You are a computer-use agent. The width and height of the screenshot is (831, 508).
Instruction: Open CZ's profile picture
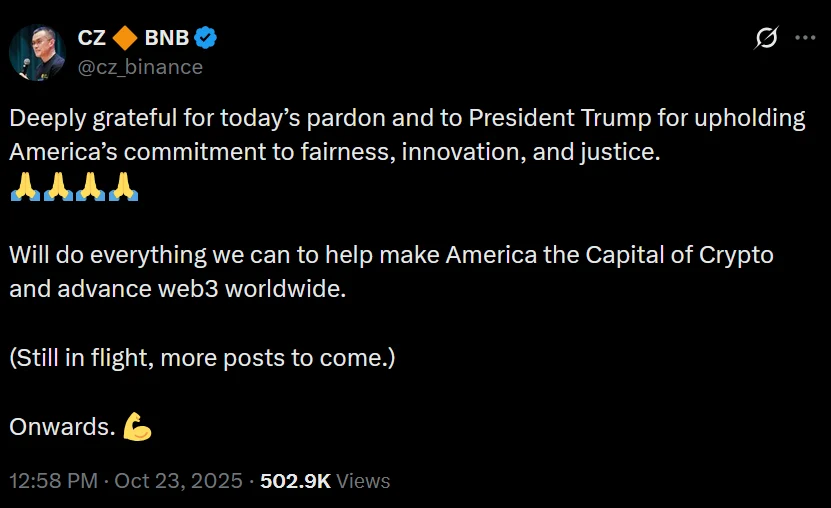[x=37, y=52]
